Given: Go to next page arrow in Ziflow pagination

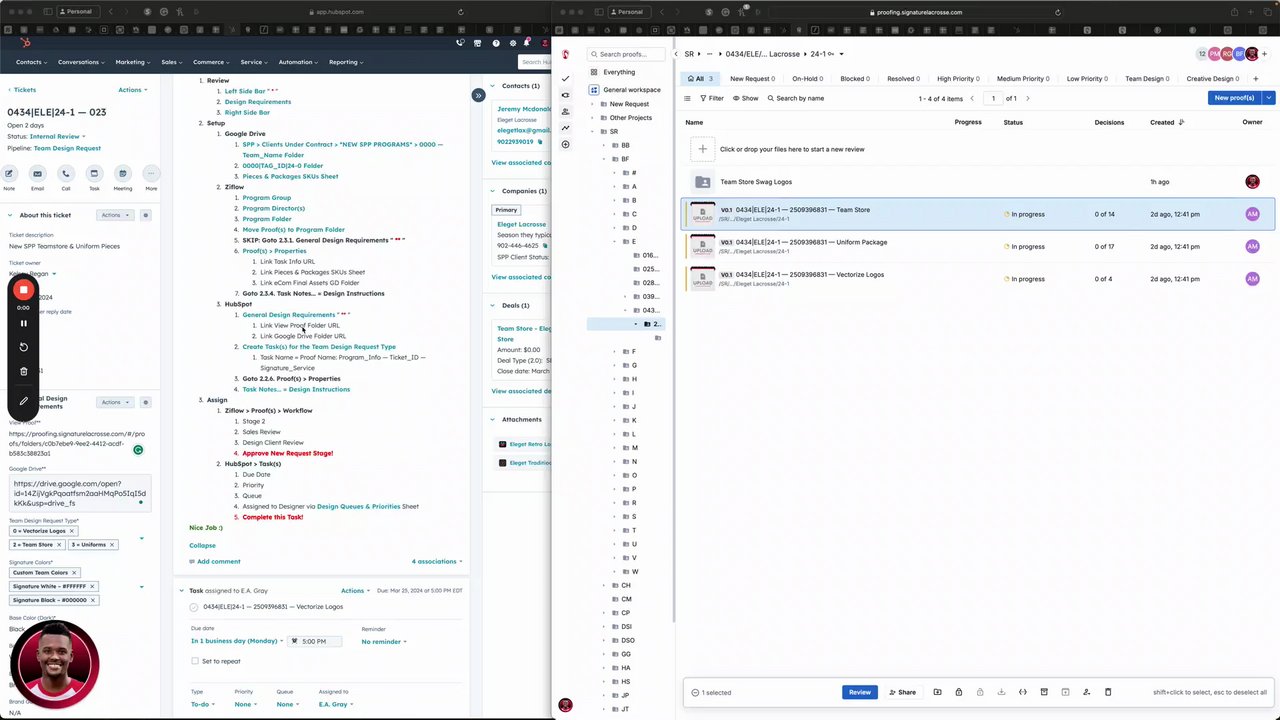Looking at the screenshot, I should pyautogui.click(x=1027, y=98).
